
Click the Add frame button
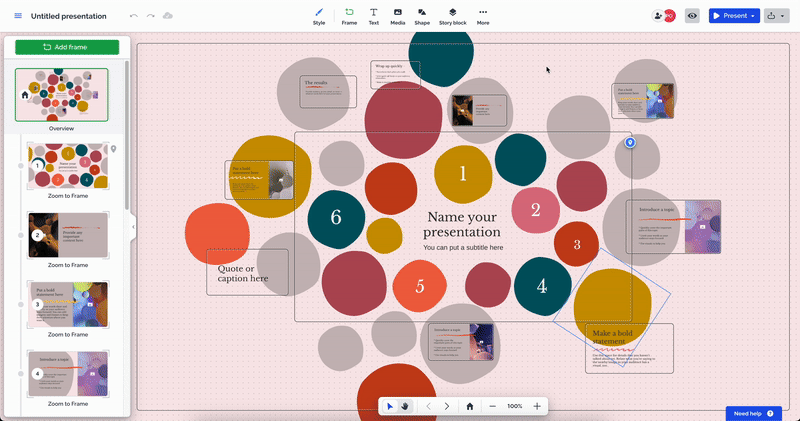67,47
